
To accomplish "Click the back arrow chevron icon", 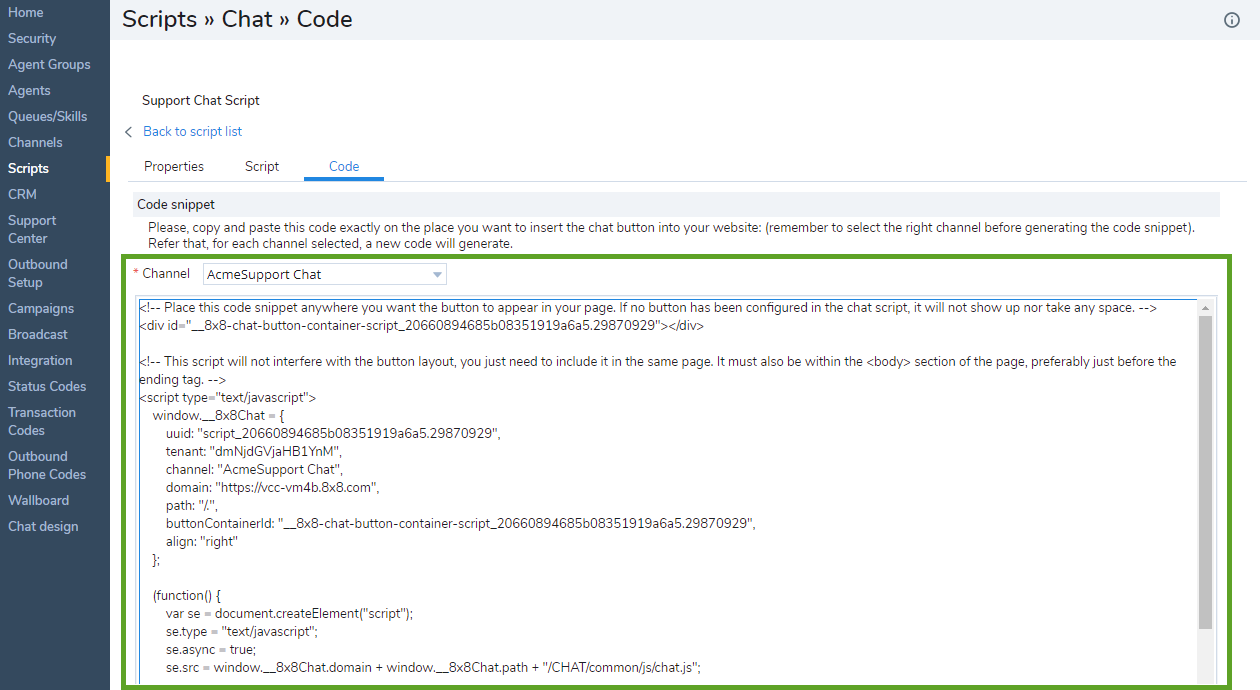I will 128,132.
